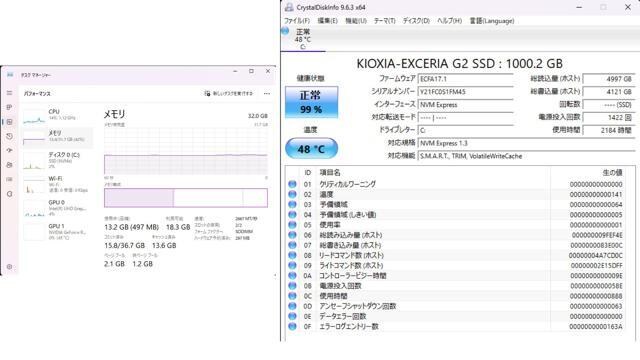Screen dimensions: 640x360
Task: Select ディスク 0 (C:) in performance list
Action: (x=57, y=160)
